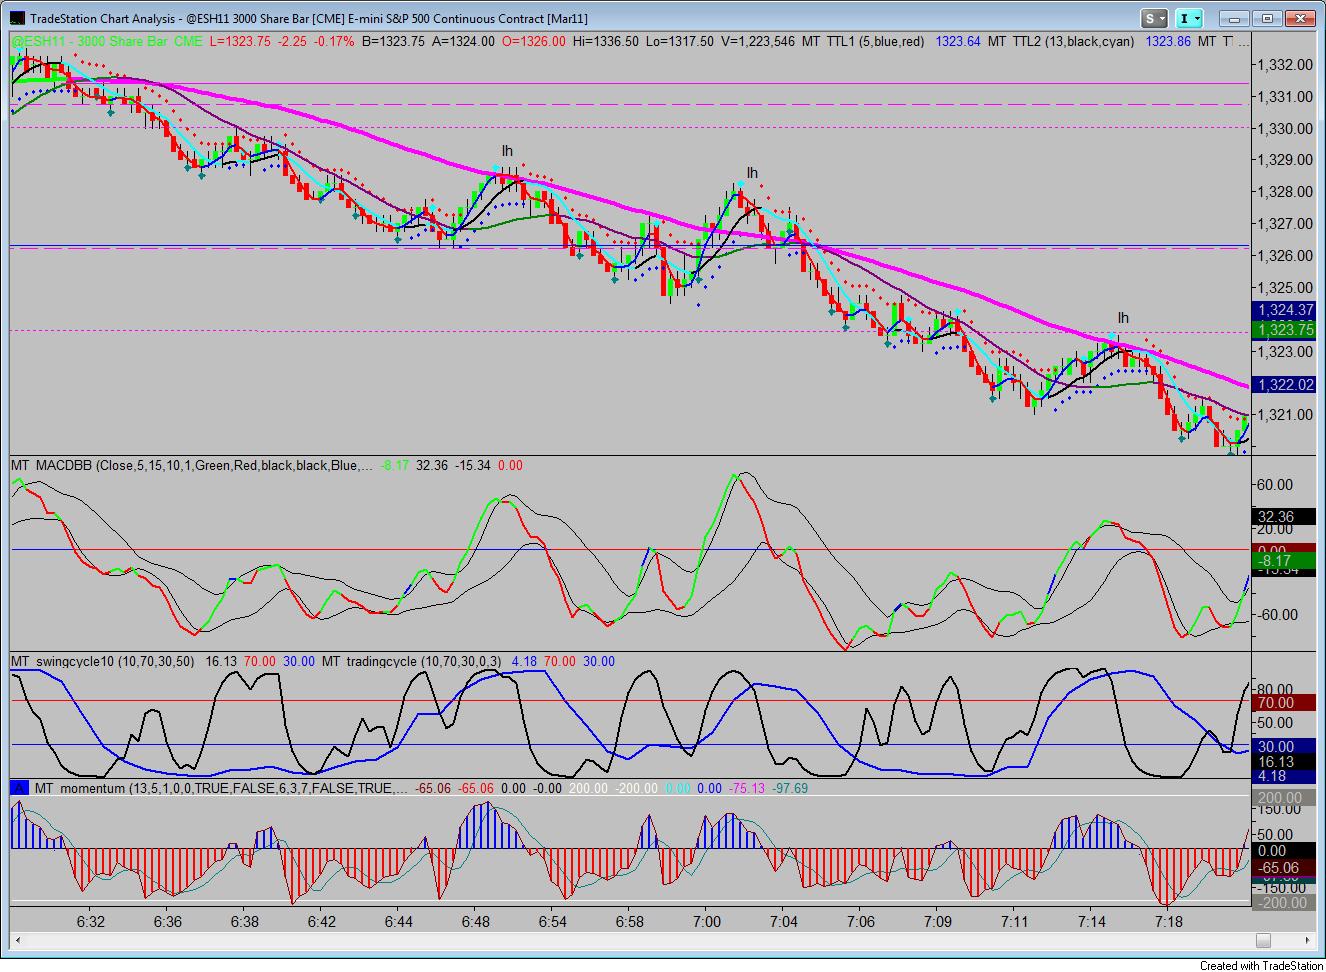Click the lh label above the 7:00 swing high
Viewport: 1326px width, 972px height.
(752, 173)
